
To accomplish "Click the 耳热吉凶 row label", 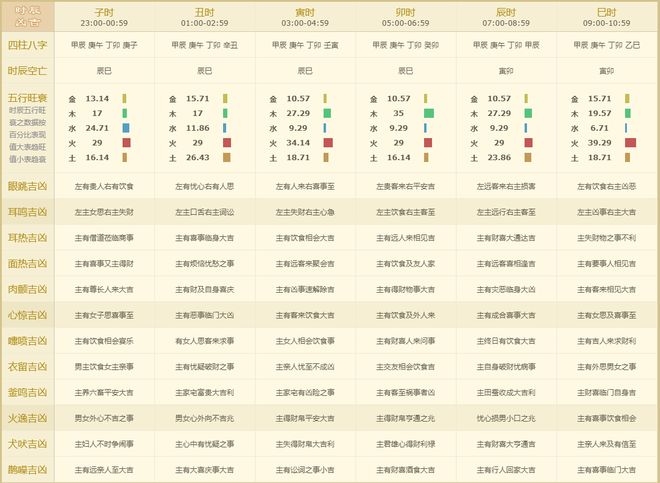I will 27,237.
